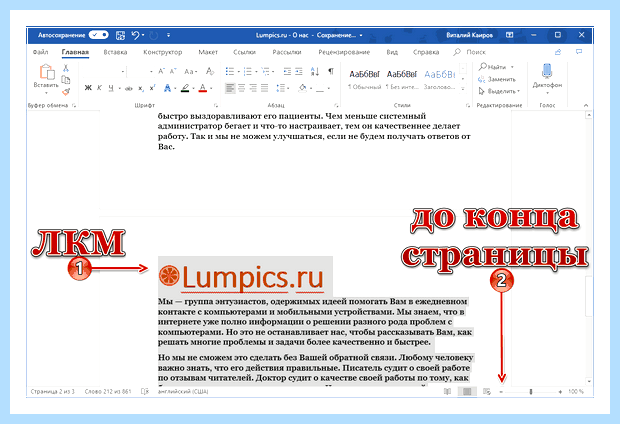This screenshot has height=424, width=620.
Task: Open Ribbon Display Options icon
Action: 509,35
